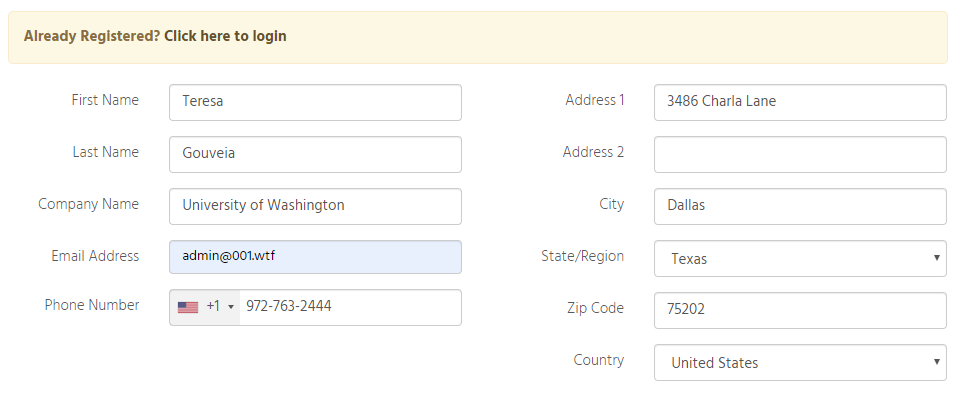
Task: Click the Last Name field containing Gouveia
Action: (x=315, y=154)
